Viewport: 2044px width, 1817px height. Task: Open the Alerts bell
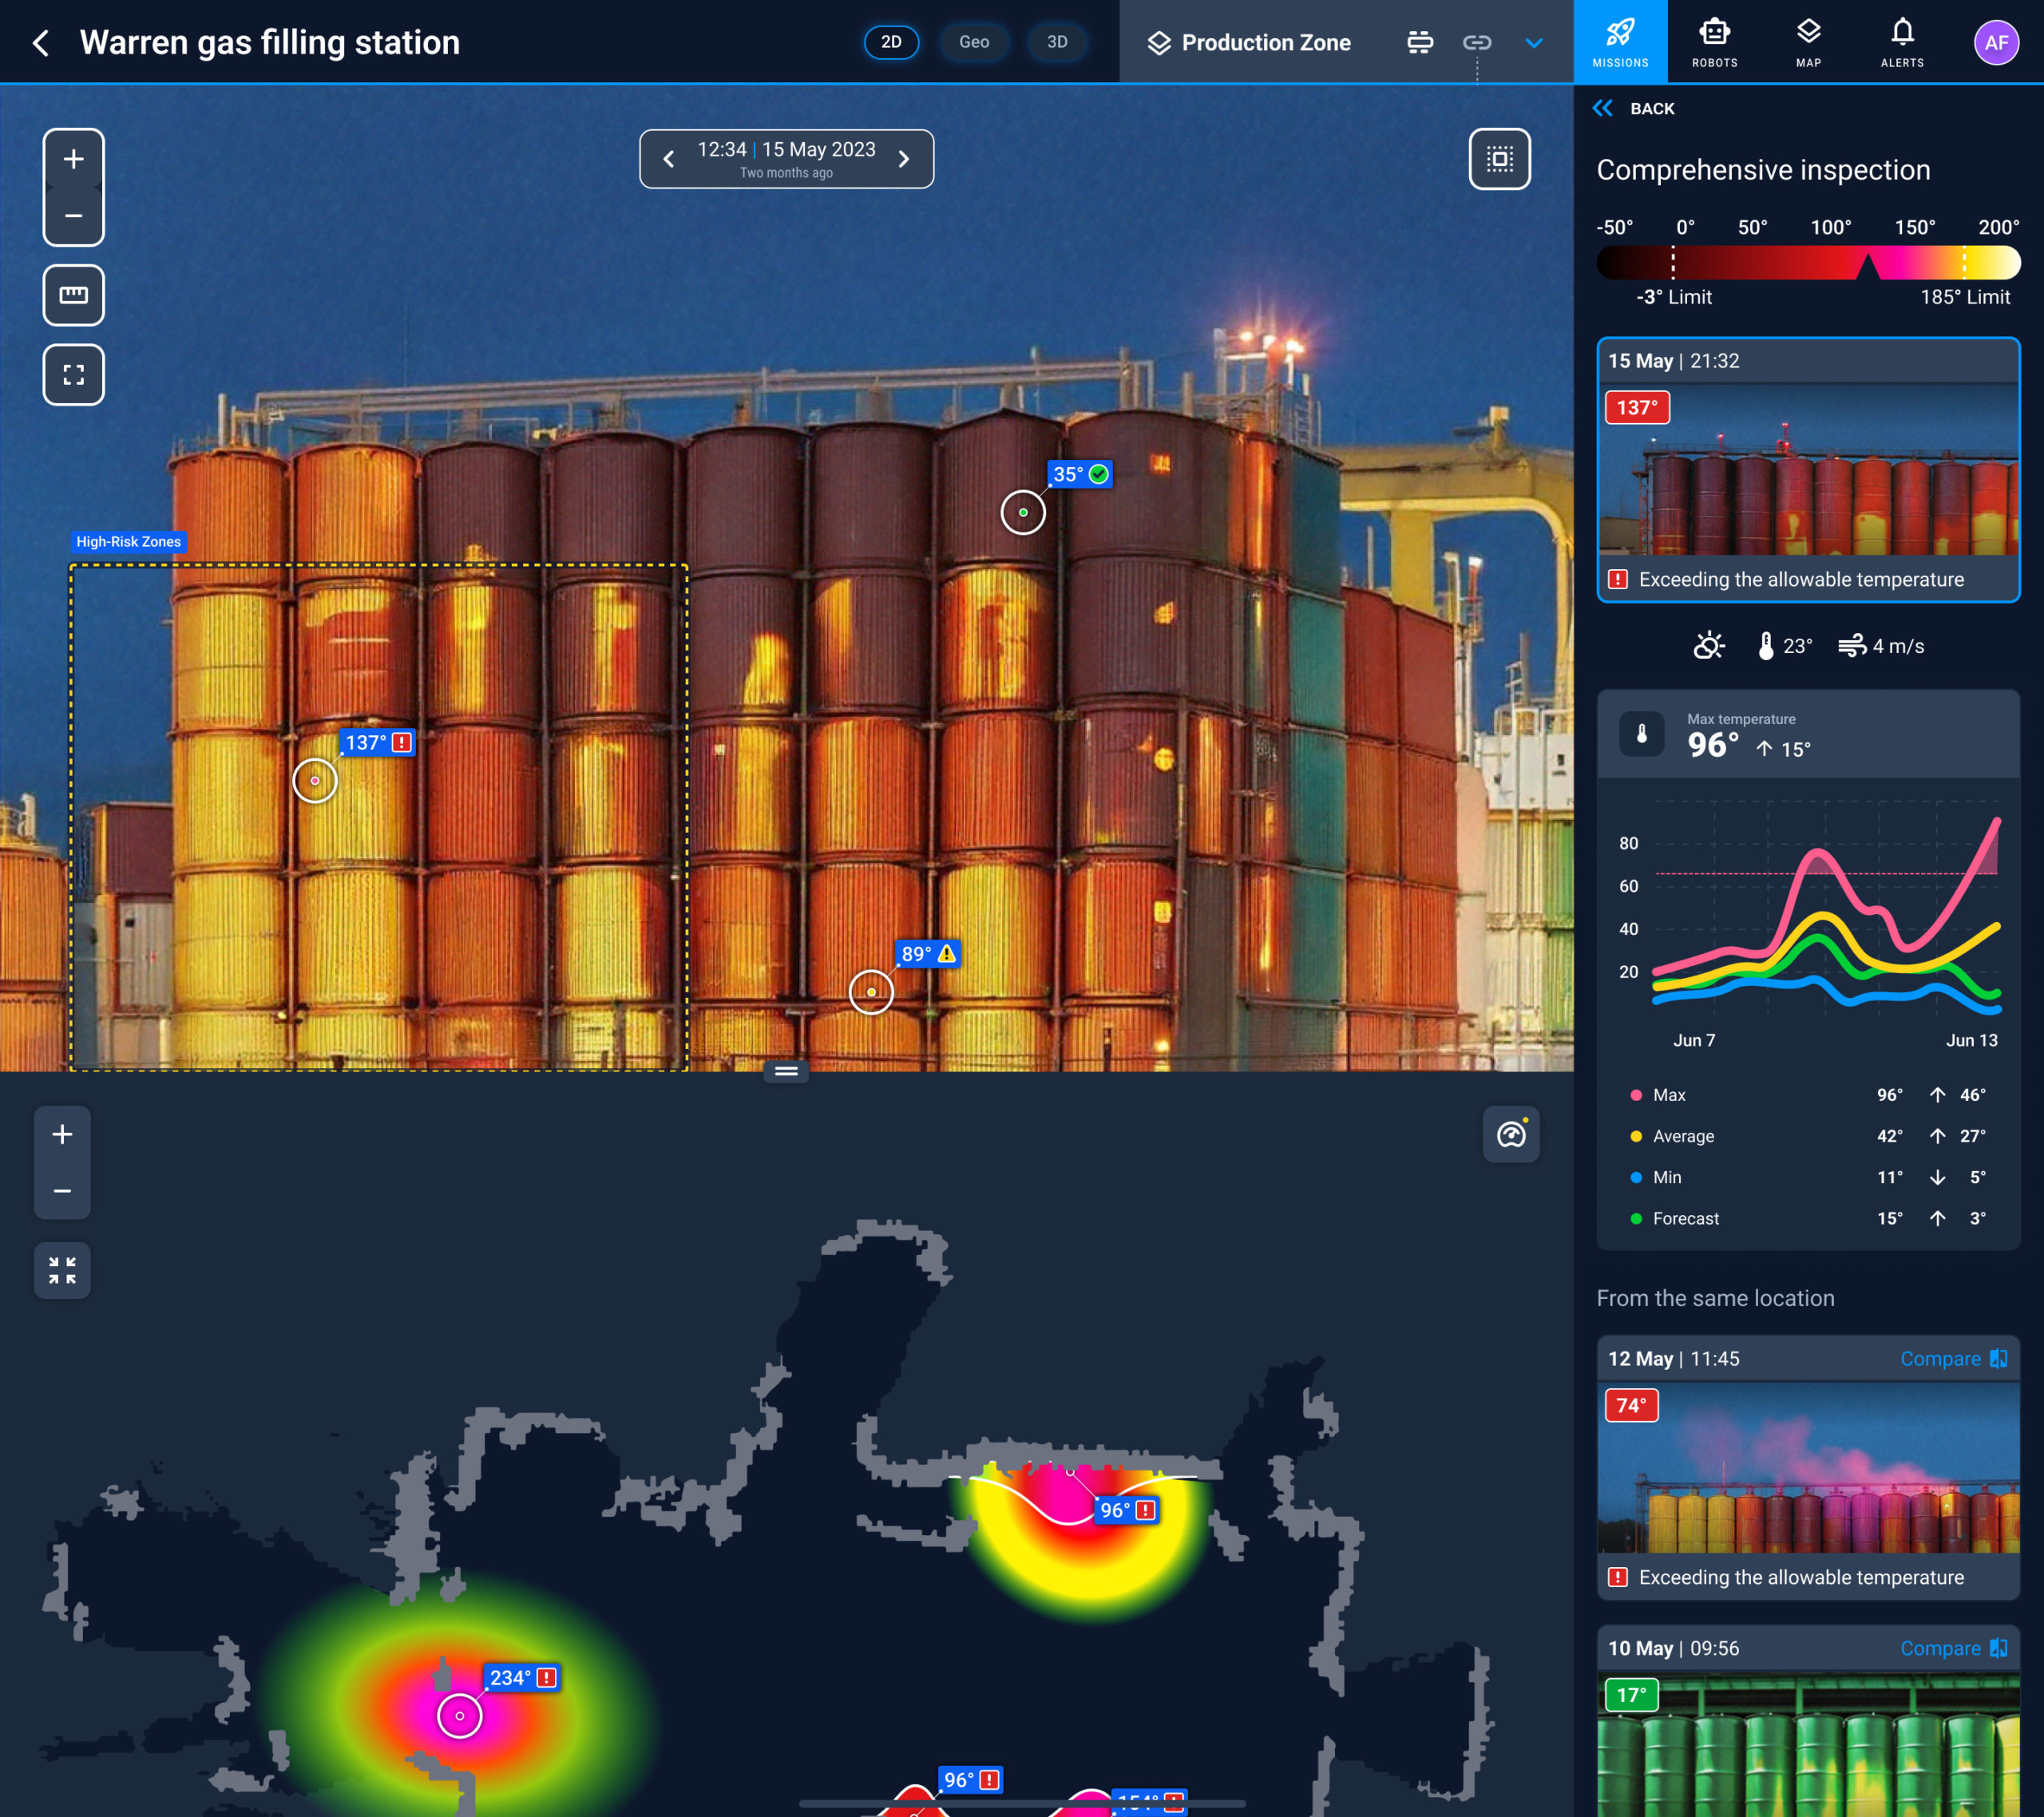click(1902, 42)
